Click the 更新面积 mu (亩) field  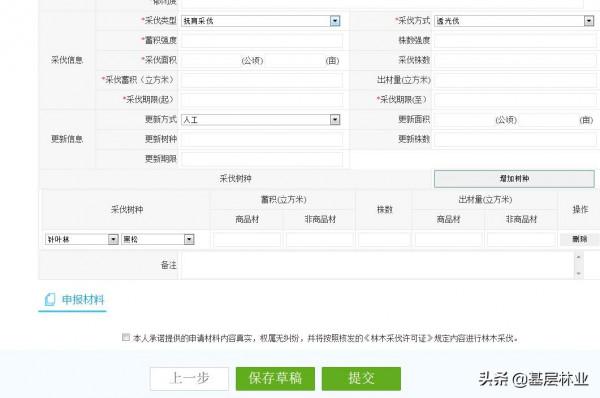pyautogui.click(x=548, y=120)
